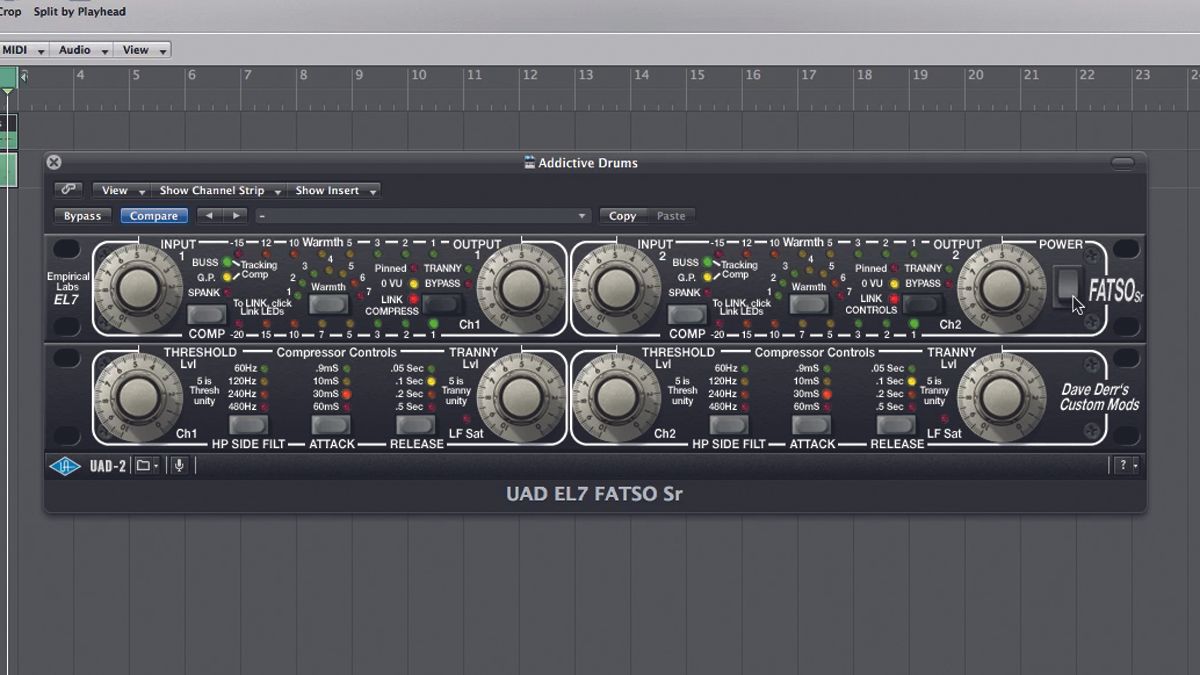The height and width of the screenshot is (675, 1200).
Task: Adjust the Ch1 INPUT knob
Action: (x=137, y=287)
